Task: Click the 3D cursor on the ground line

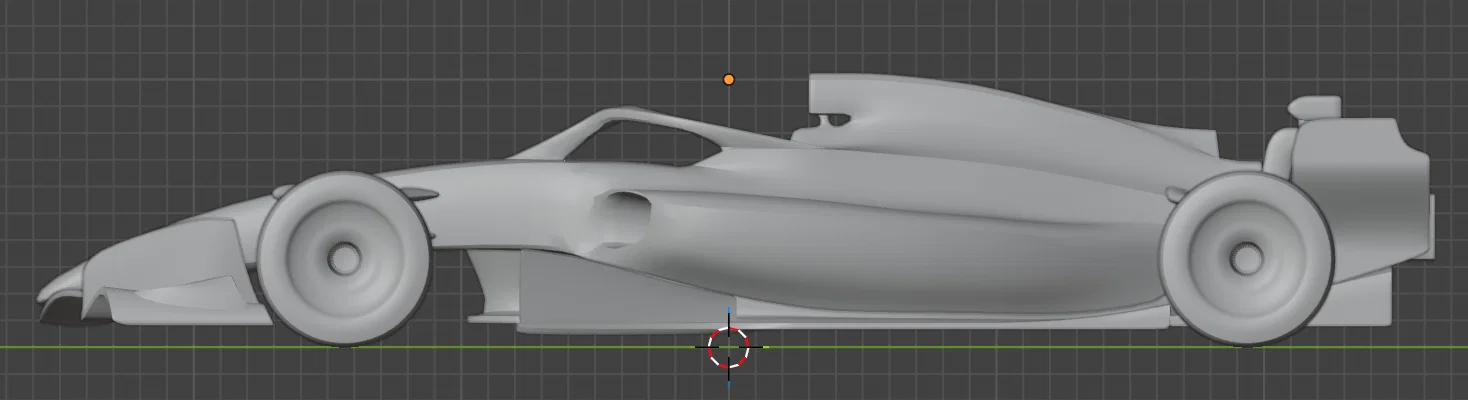Action: click(x=729, y=347)
